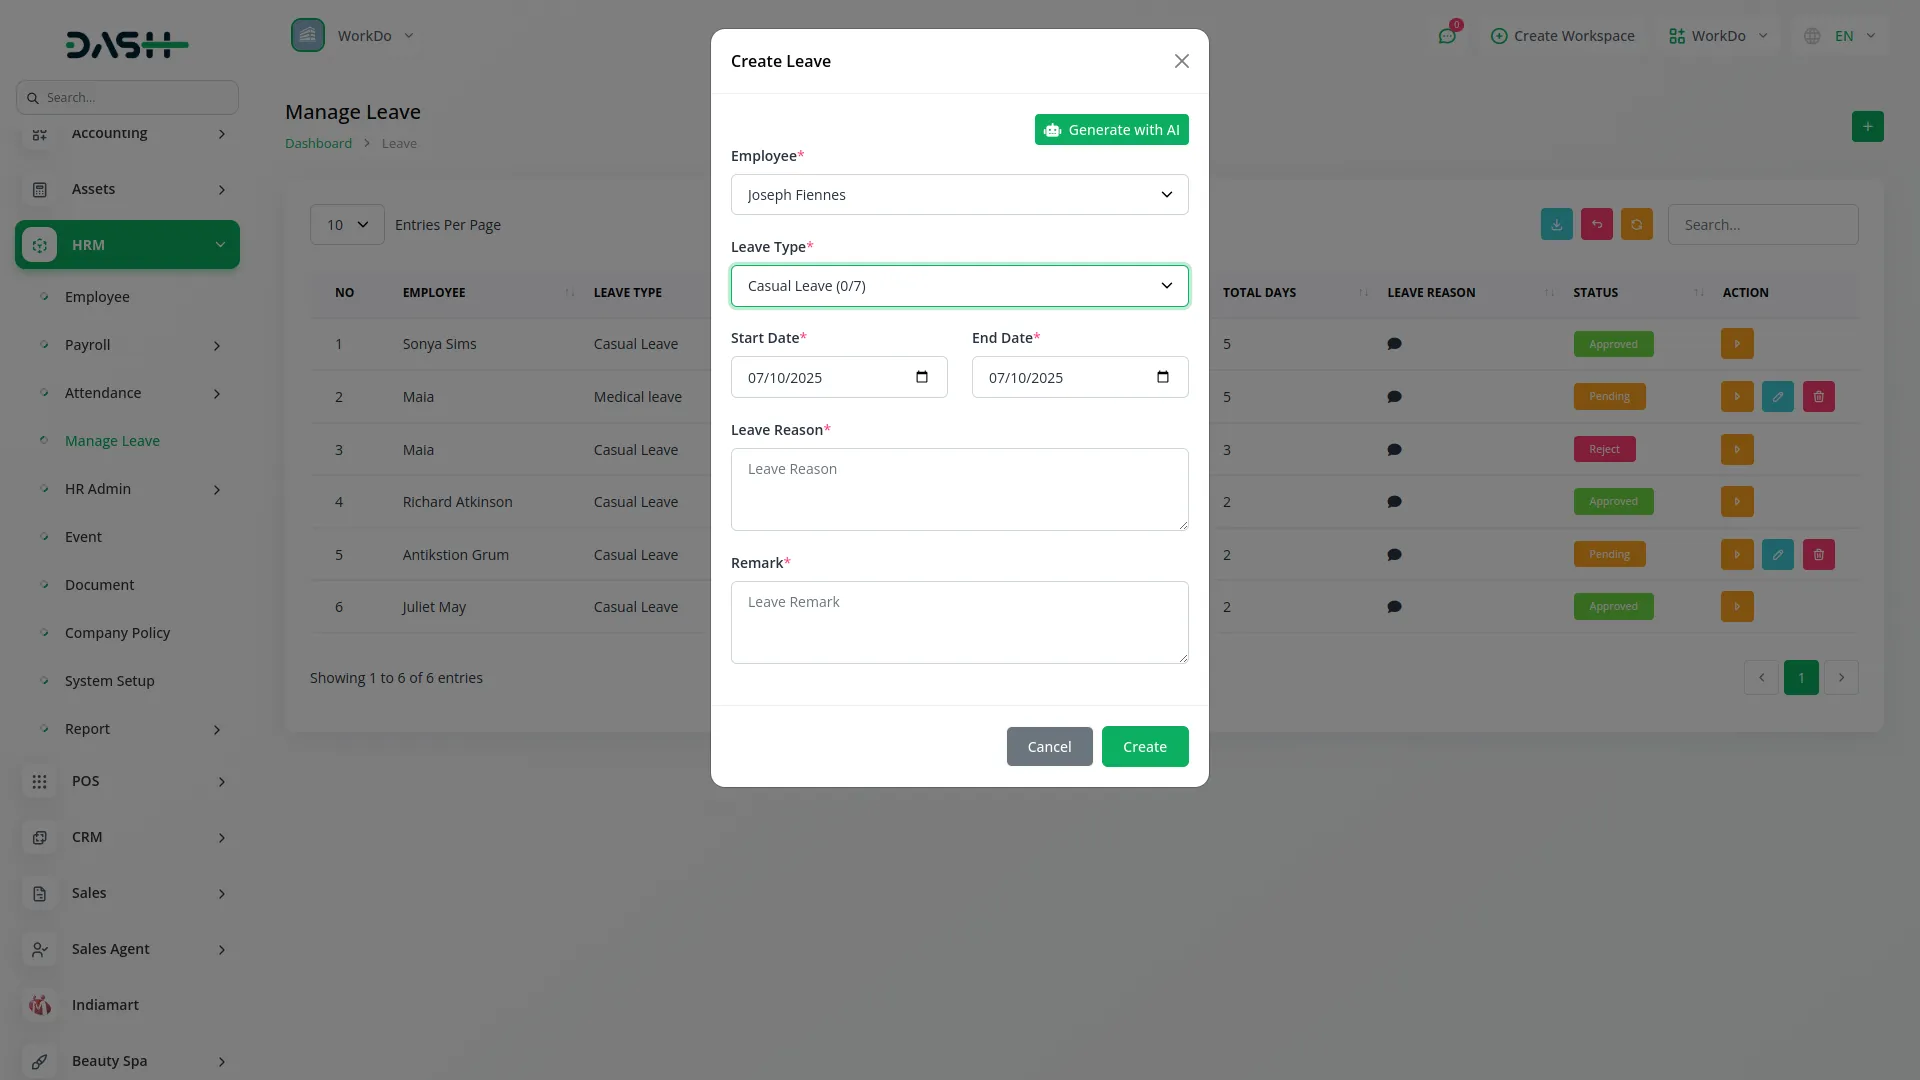The height and width of the screenshot is (1080, 1920).
Task: Open the Start Date calendar picker icon
Action: [x=922, y=377]
